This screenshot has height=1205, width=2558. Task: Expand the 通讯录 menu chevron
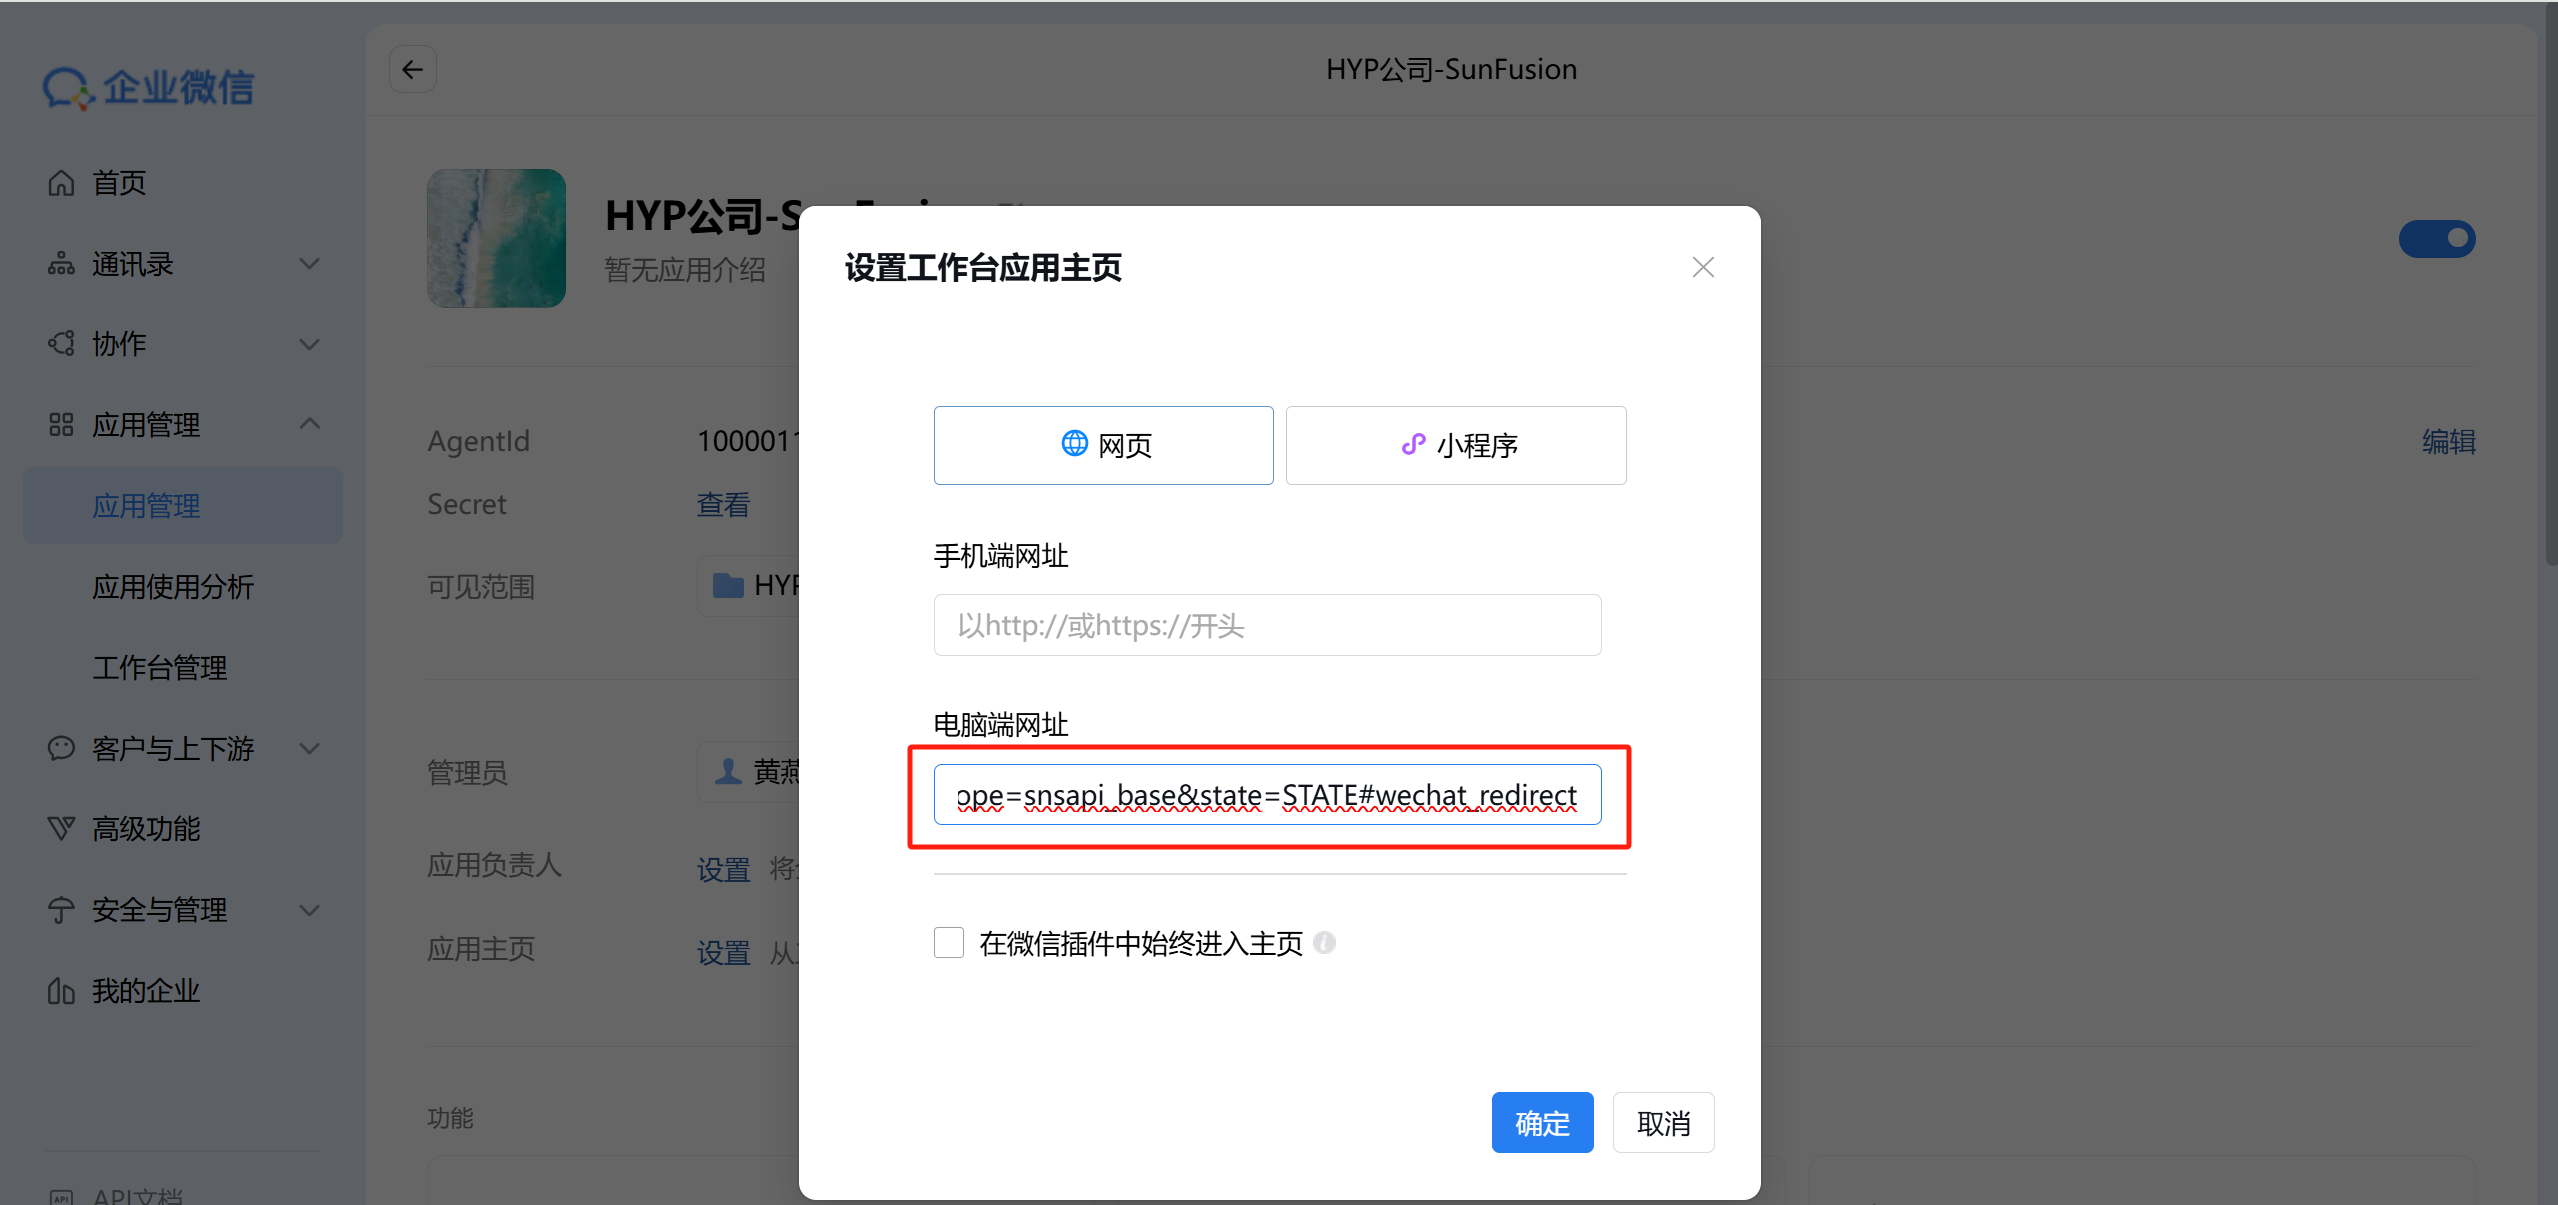click(310, 264)
